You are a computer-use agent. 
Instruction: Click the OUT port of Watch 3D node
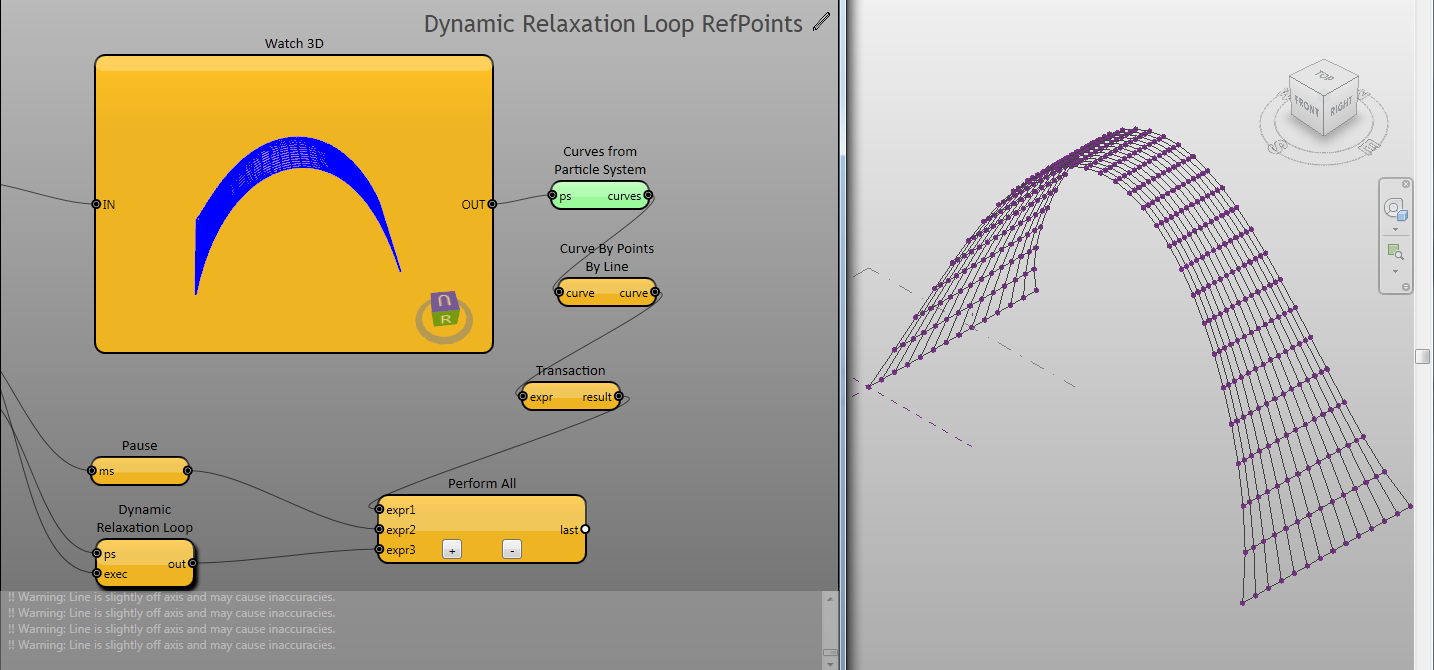(492, 204)
